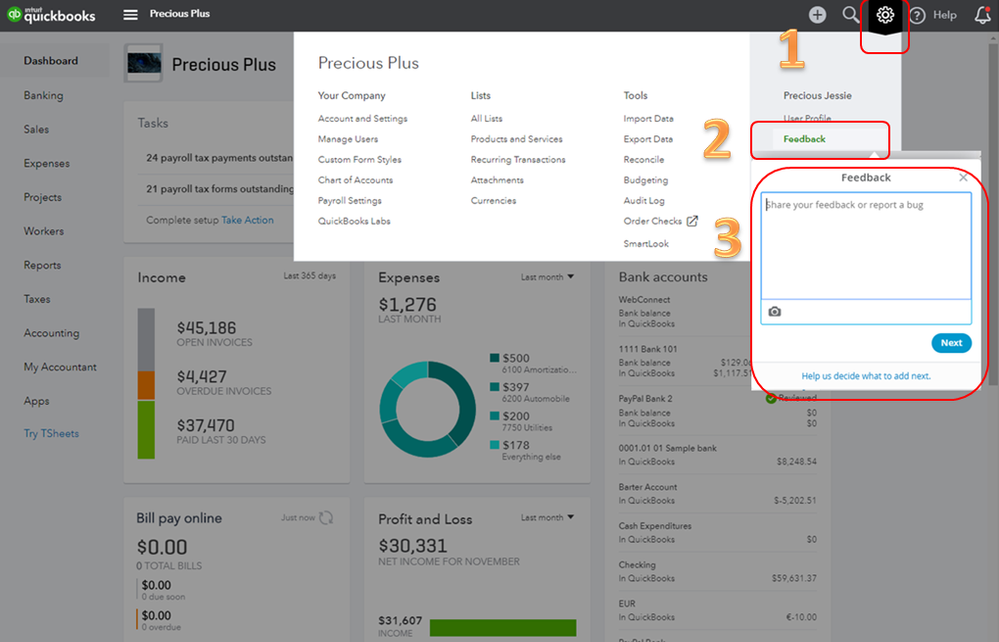
Task: Open the notifications bell
Action: tap(983, 15)
